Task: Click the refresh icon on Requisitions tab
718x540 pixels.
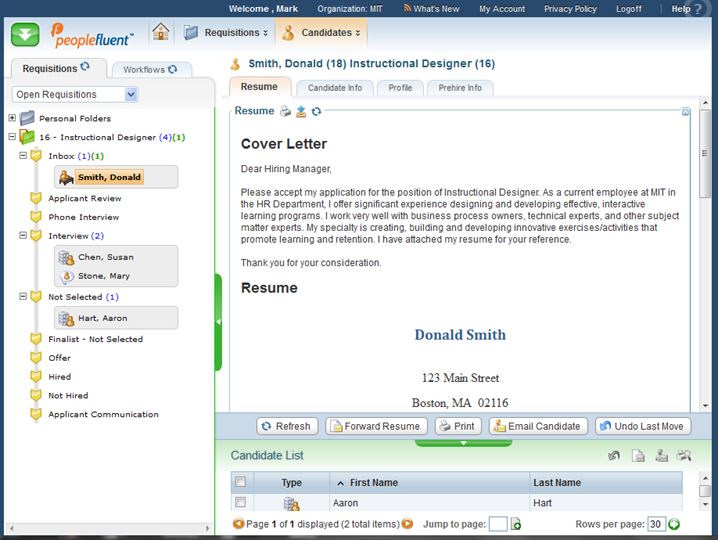Action: click(x=85, y=68)
